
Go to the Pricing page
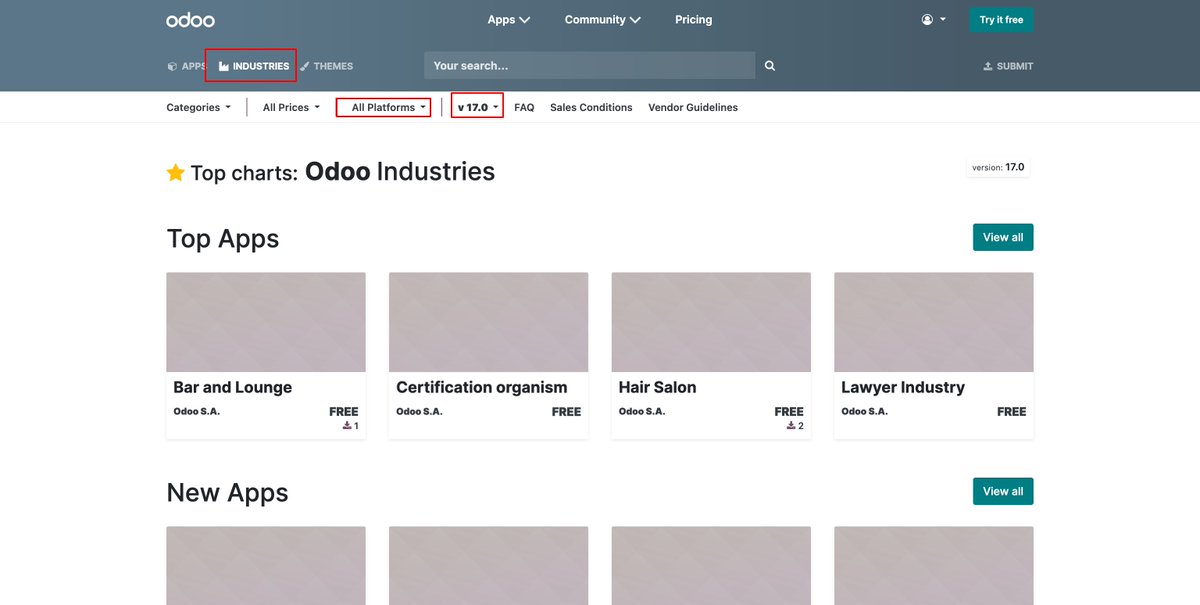point(694,20)
